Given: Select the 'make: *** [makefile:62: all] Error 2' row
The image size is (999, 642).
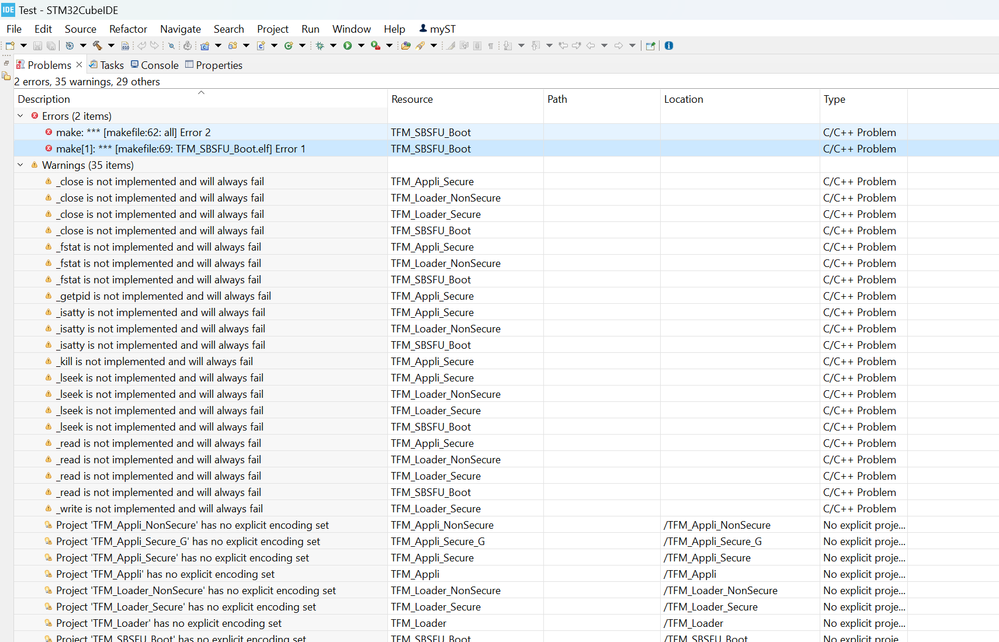Looking at the screenshot, I should (507, 132).
